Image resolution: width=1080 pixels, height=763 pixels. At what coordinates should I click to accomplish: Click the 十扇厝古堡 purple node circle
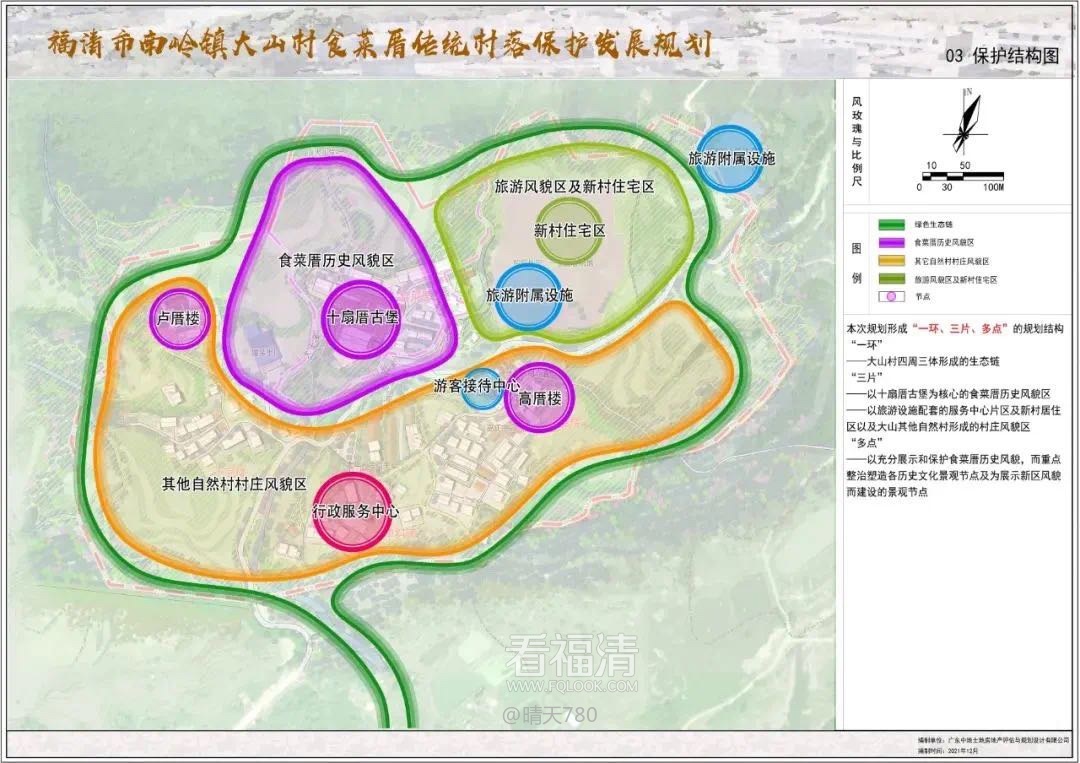point(362,319)
